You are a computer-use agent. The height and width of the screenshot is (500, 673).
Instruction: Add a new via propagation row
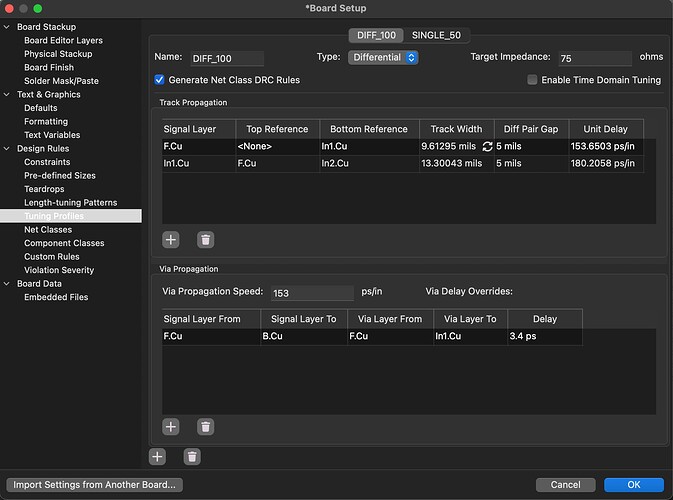click(171, 427)
